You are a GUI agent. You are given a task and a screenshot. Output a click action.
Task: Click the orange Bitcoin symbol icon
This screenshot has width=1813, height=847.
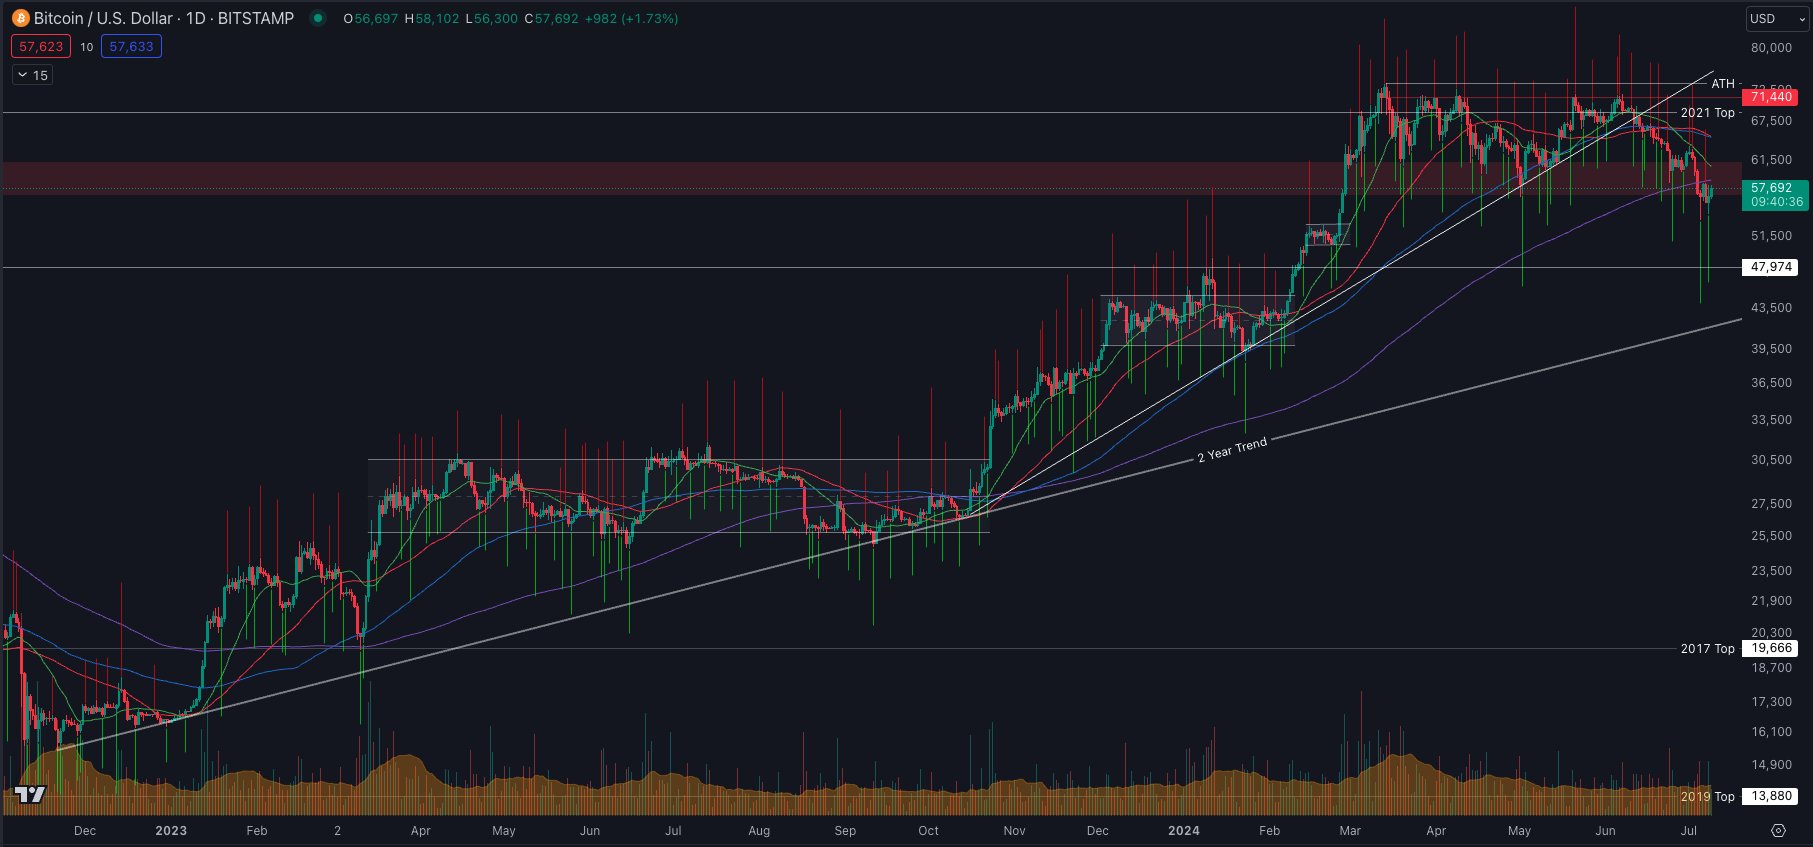point(20,18)
